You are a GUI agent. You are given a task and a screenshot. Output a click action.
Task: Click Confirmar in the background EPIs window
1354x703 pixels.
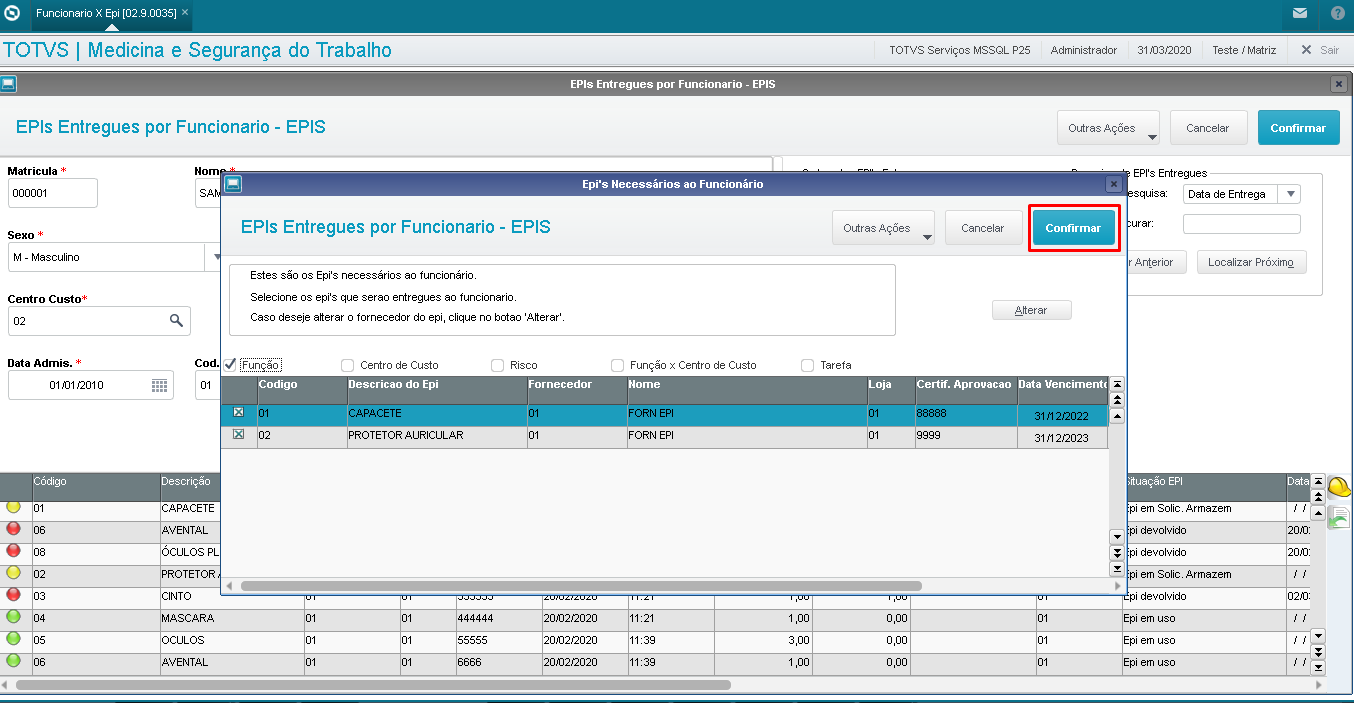tap(1298, 128)
